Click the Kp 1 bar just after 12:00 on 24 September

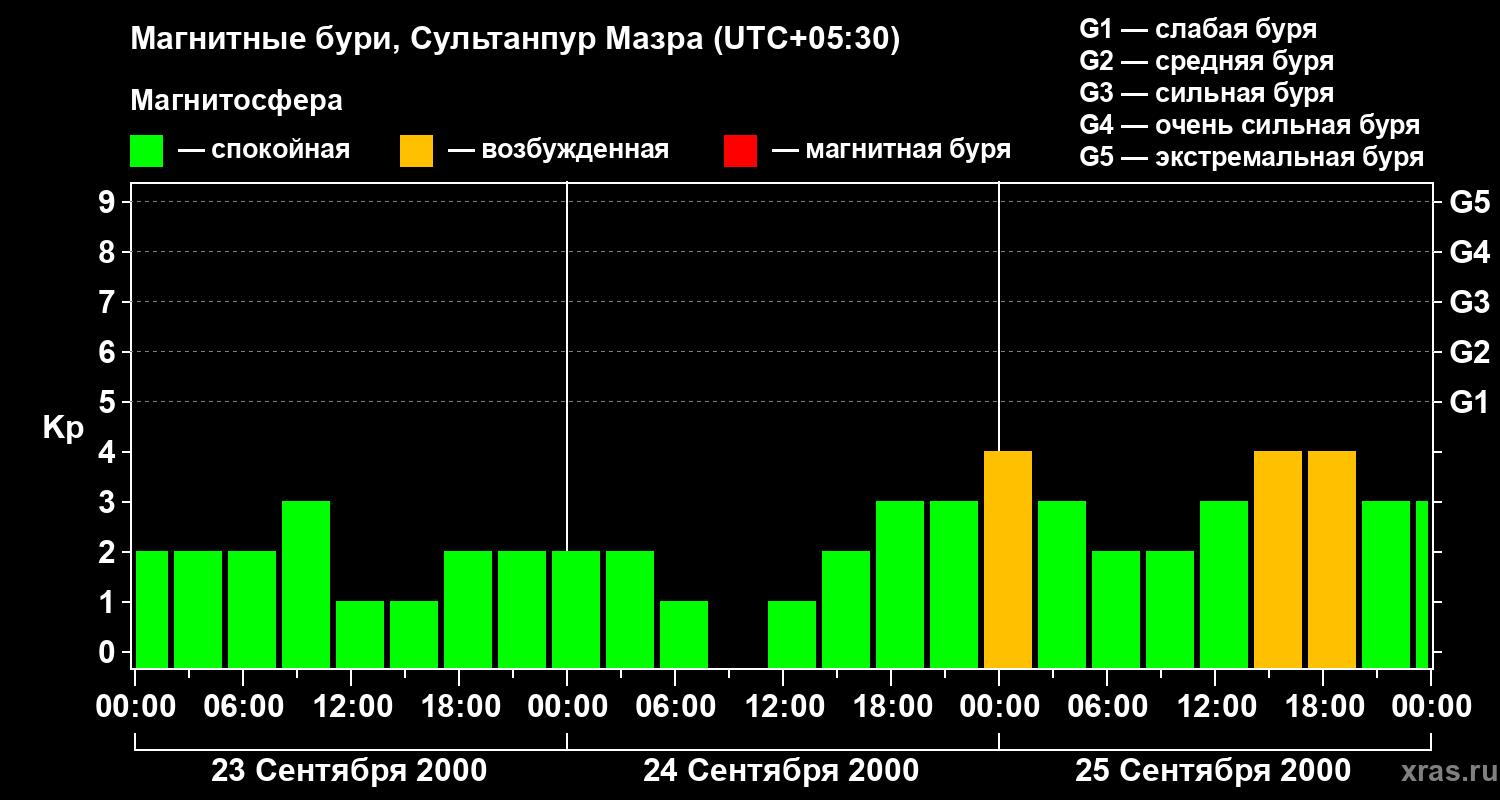pos(792,635)
